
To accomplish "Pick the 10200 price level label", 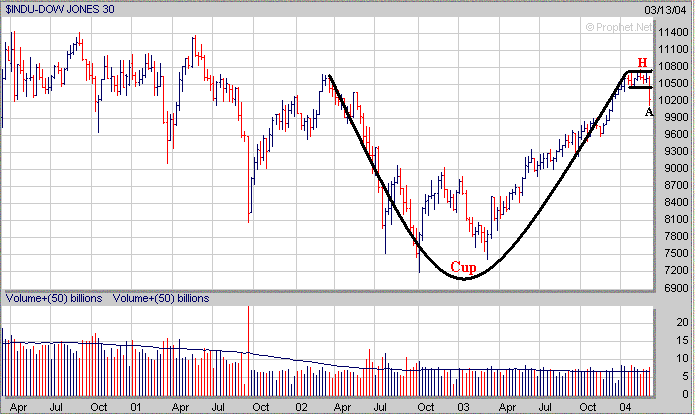I will 673,100.
